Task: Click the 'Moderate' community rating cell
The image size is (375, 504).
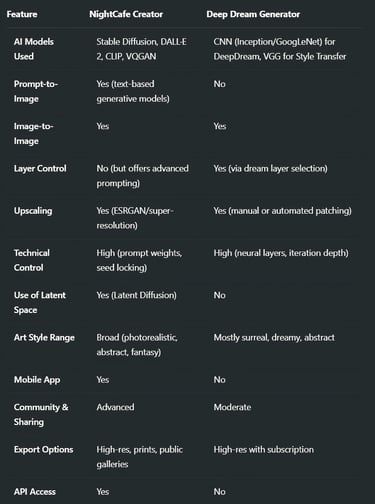Action: 232,407
